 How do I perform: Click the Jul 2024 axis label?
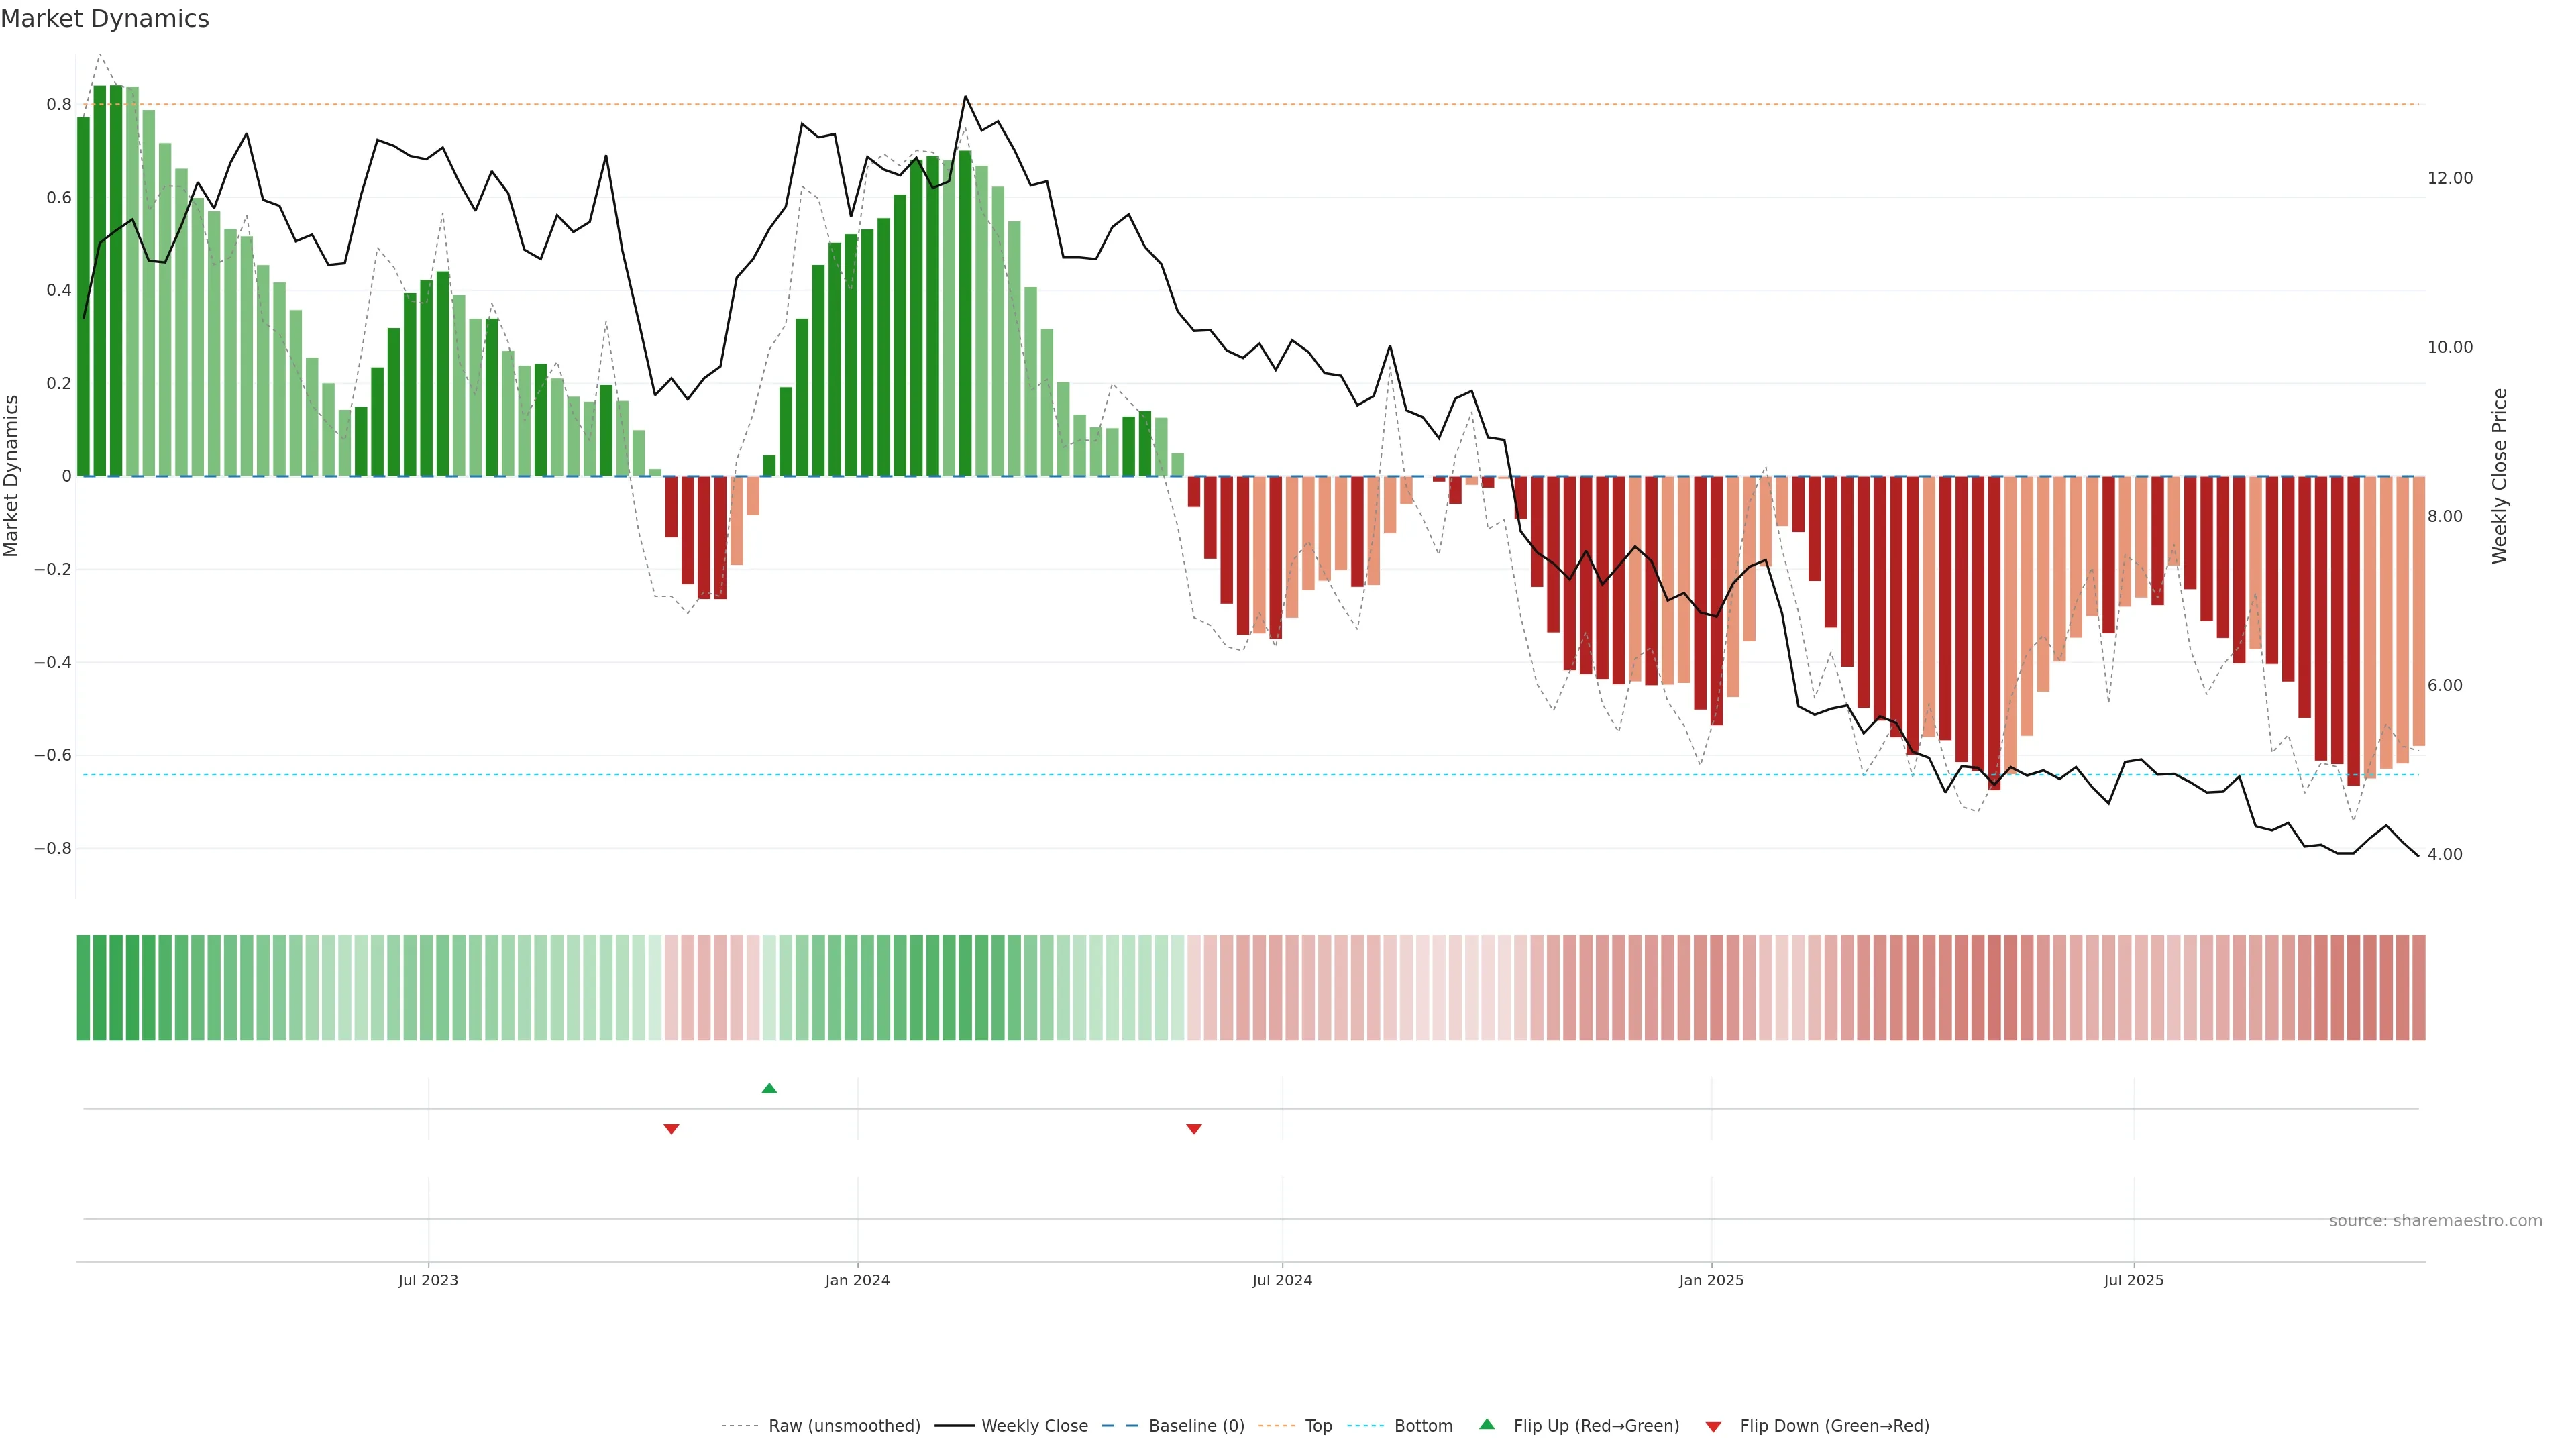[1282, 1280]
